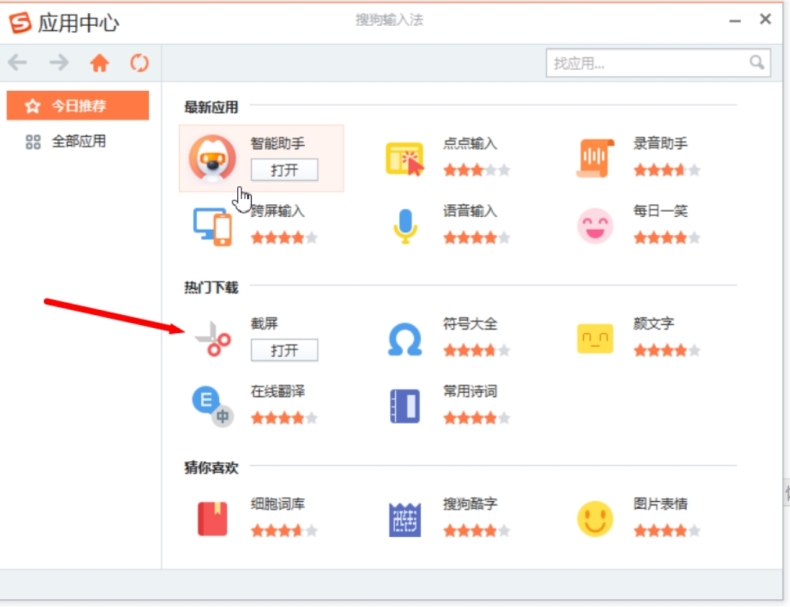Select the 语音输入 microphone icon
790x607 pixels.
tap(405, 227)
